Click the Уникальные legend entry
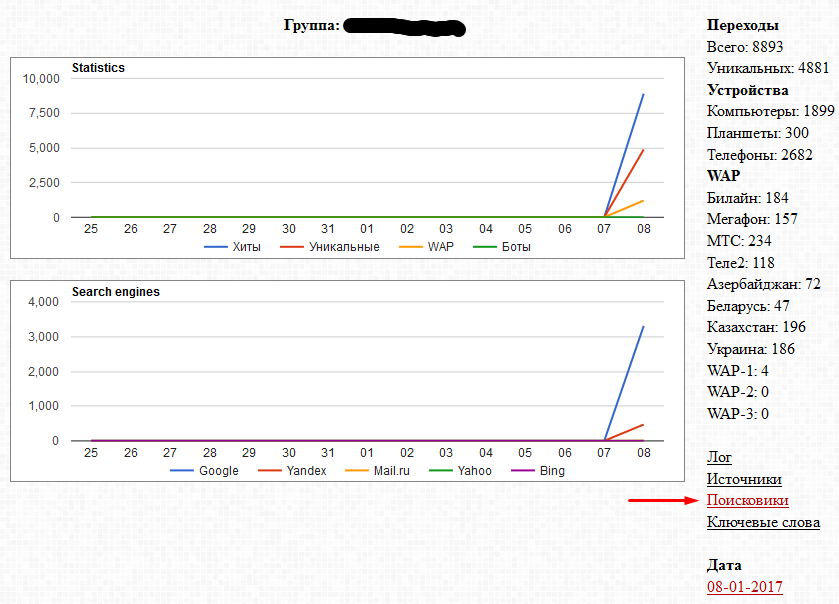839x604 pixels. (330, 247)
